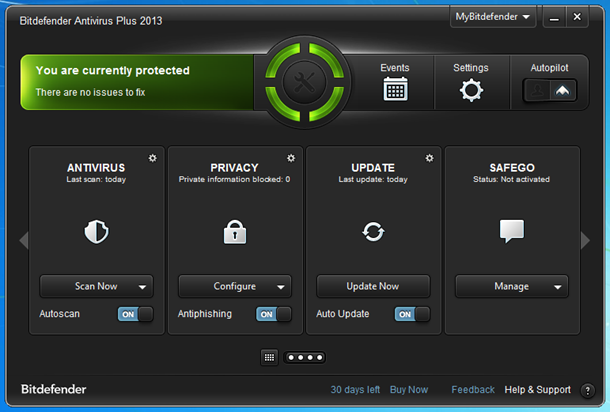Click the Update refresh arrows icon
Viewport: 610px width, 412px height.
(373, 232)
